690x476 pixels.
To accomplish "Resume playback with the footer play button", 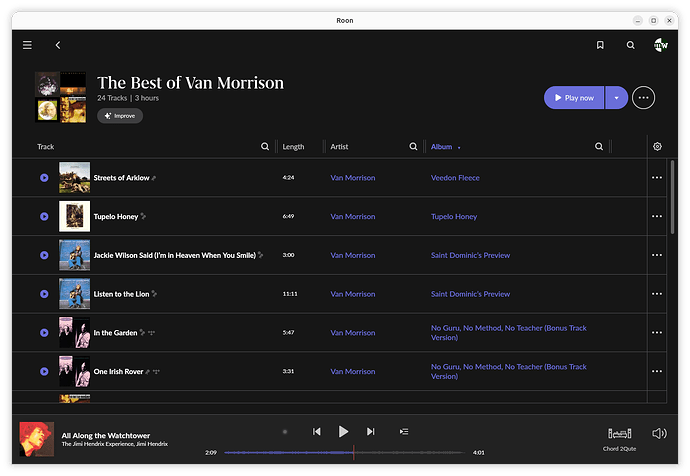I will click(x=343, y=432).
